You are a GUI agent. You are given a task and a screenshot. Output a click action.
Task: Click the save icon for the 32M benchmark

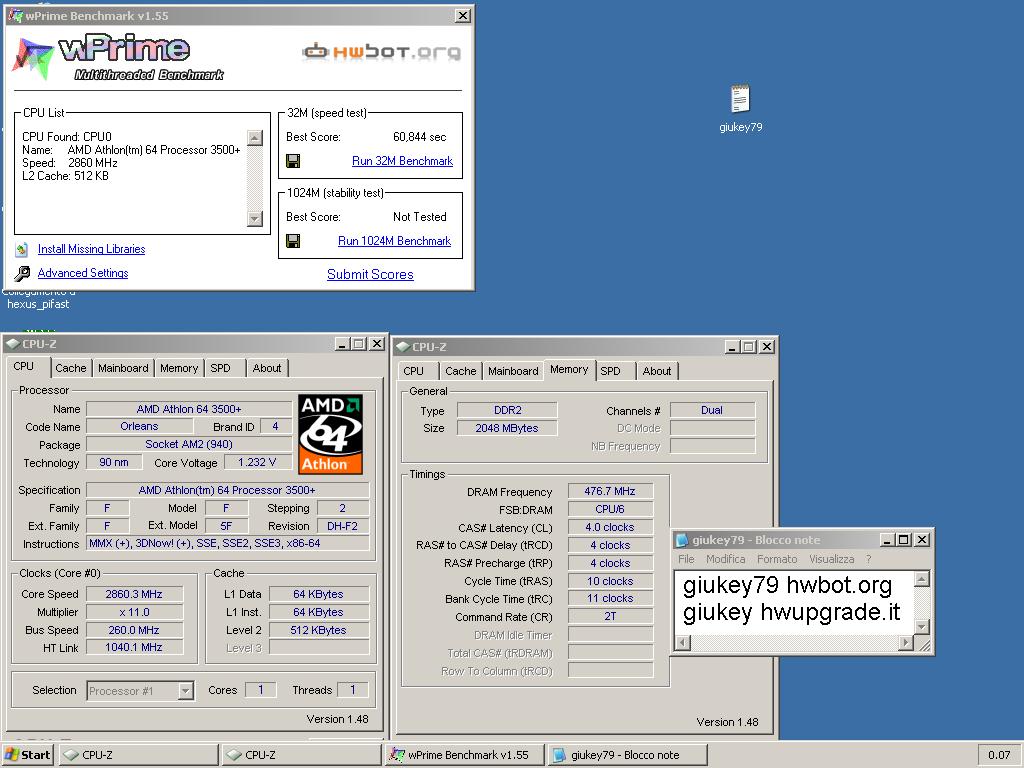tap(293, 161)
